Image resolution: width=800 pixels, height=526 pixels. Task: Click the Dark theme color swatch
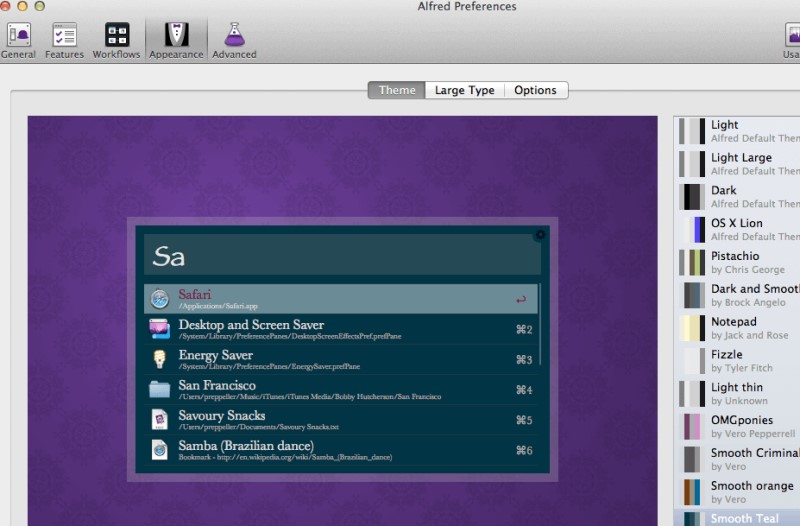point(692,196)
